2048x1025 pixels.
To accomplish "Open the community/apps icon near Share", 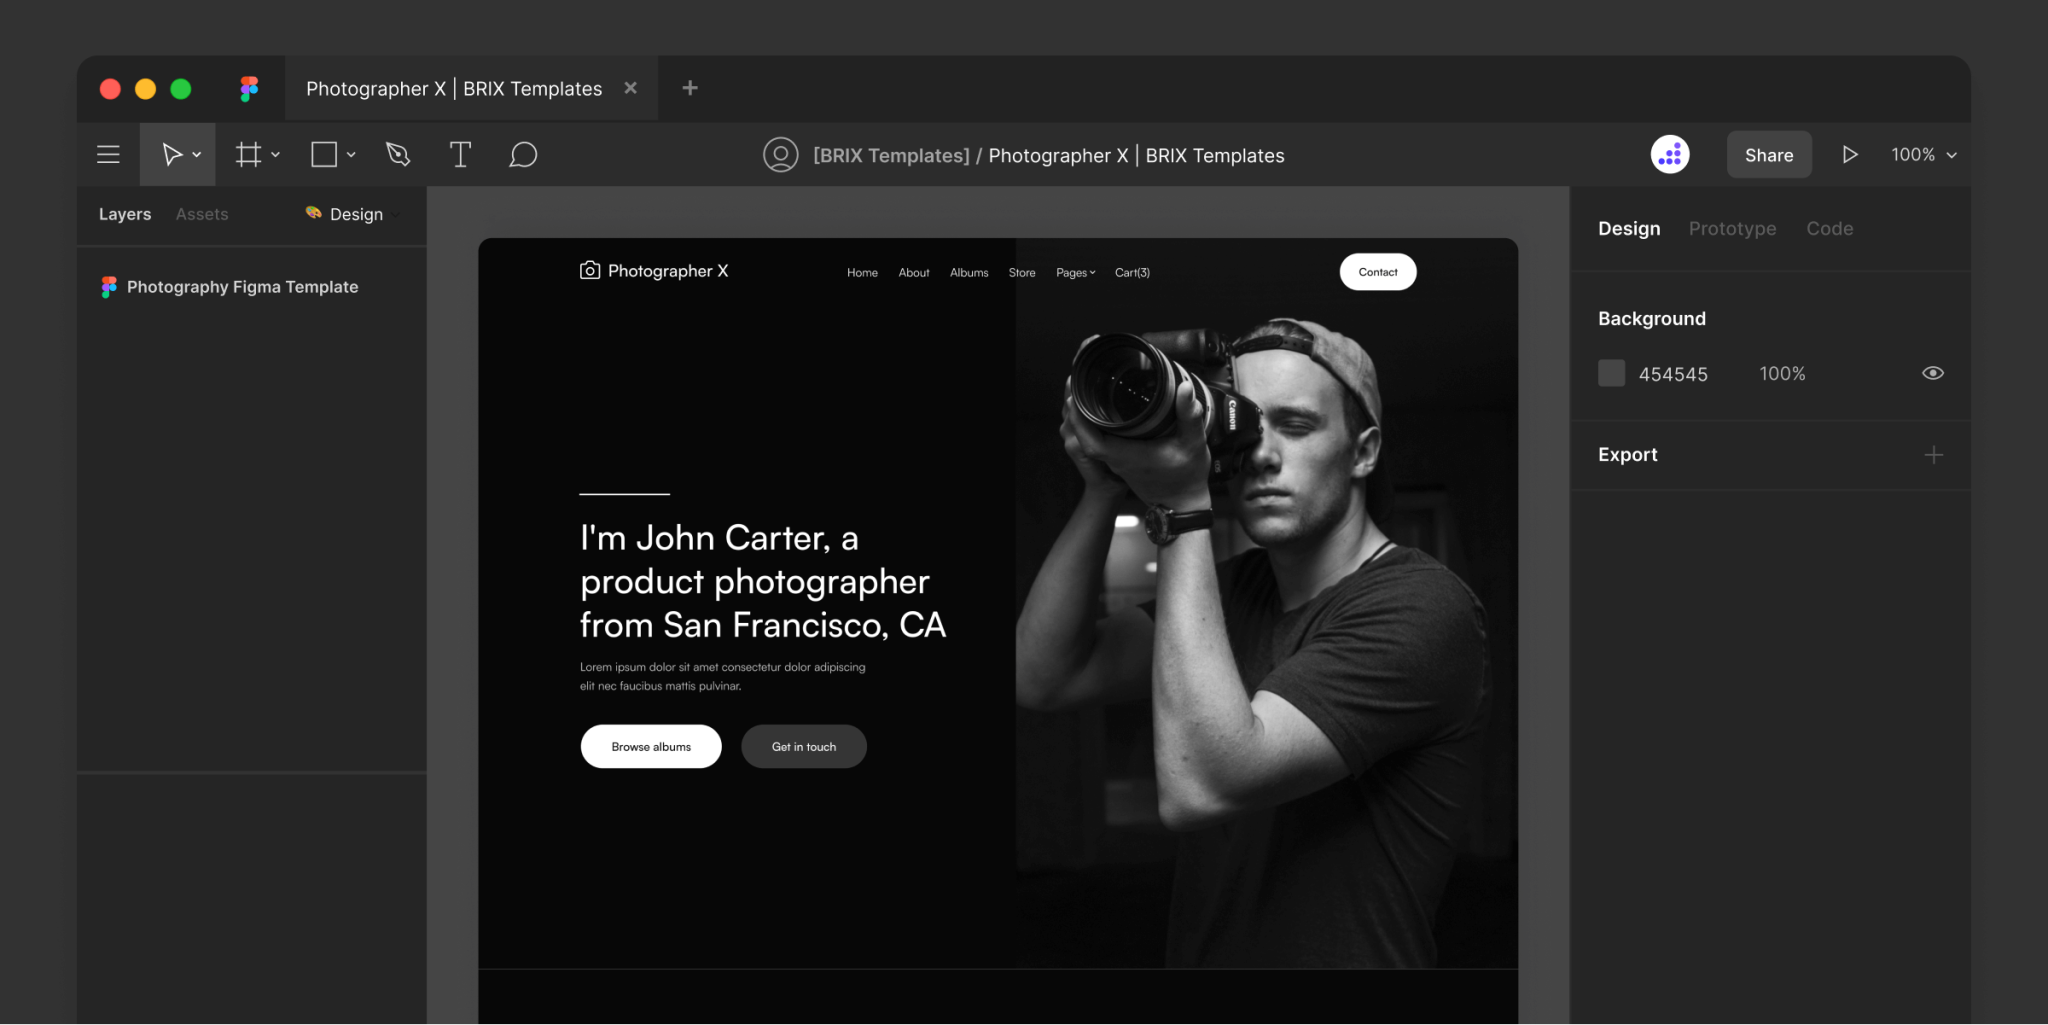I will click(1669, 154).
